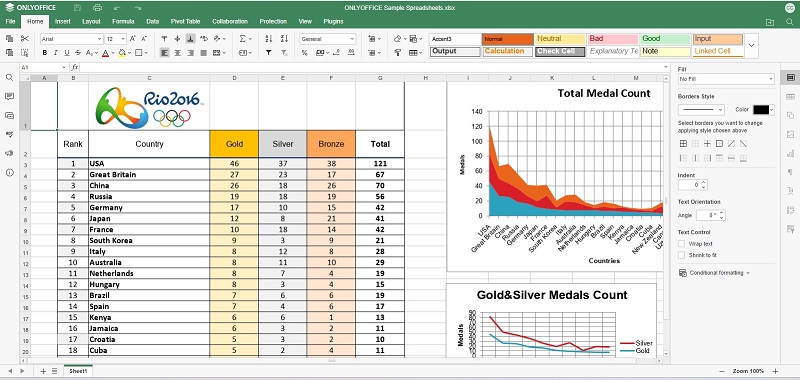
Task: Open the Search icon in left sidebar
Action: pos(9,78)
